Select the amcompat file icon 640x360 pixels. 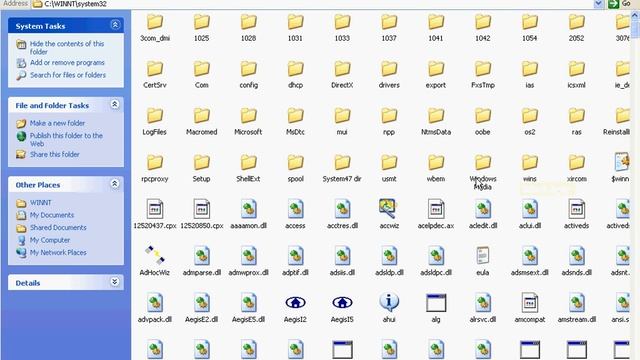[x=529, y=303]
